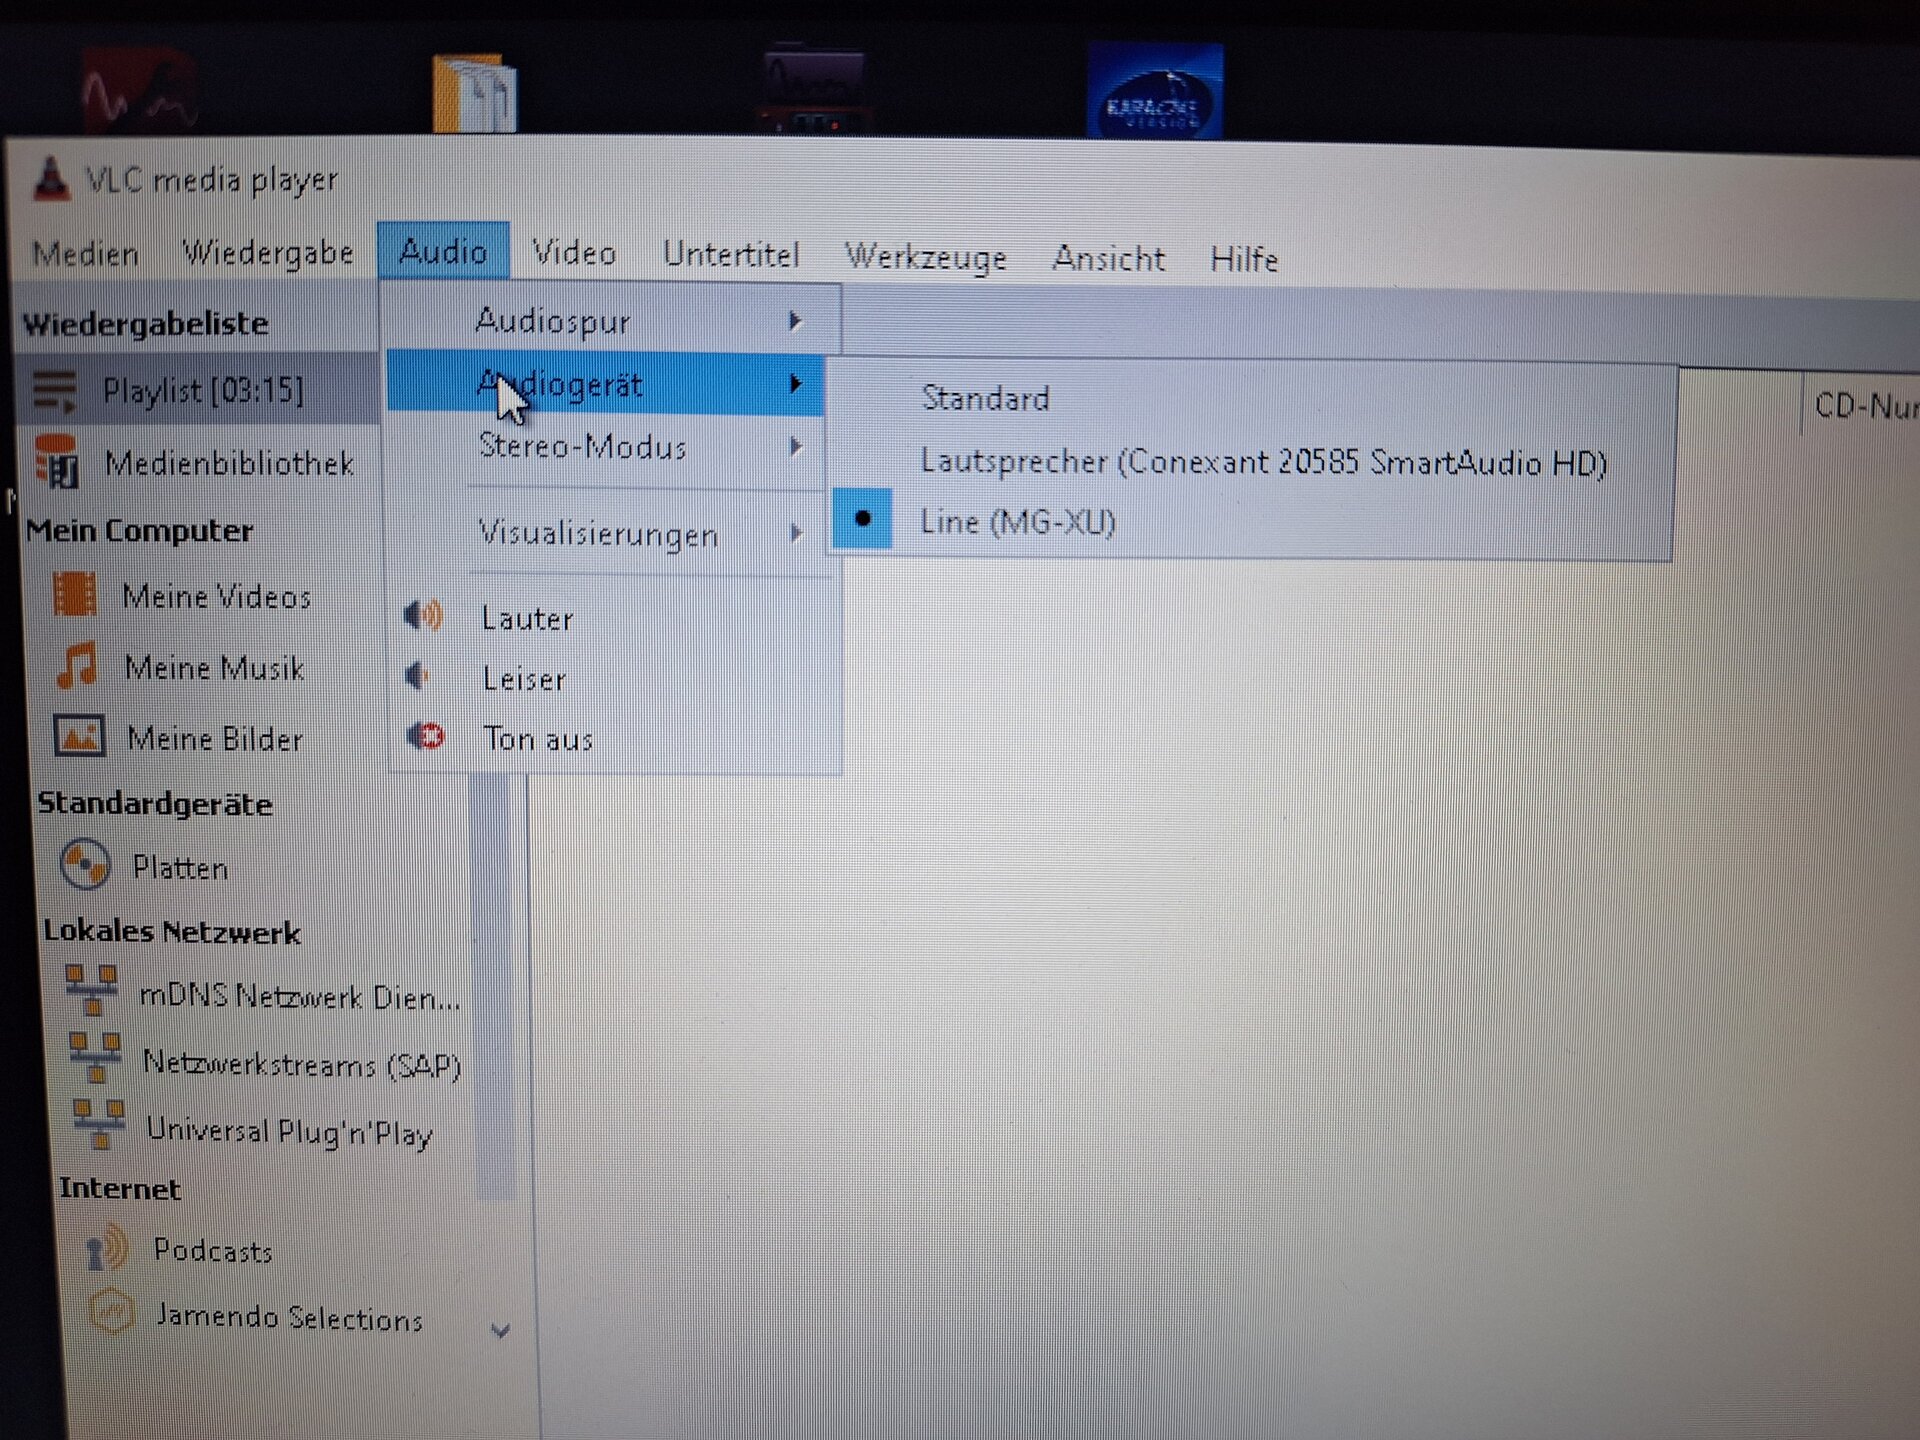Close the open Audio menu
Image resolution: width=1920 pixels, height=1440 pixels.
click(x=443, y=251)
